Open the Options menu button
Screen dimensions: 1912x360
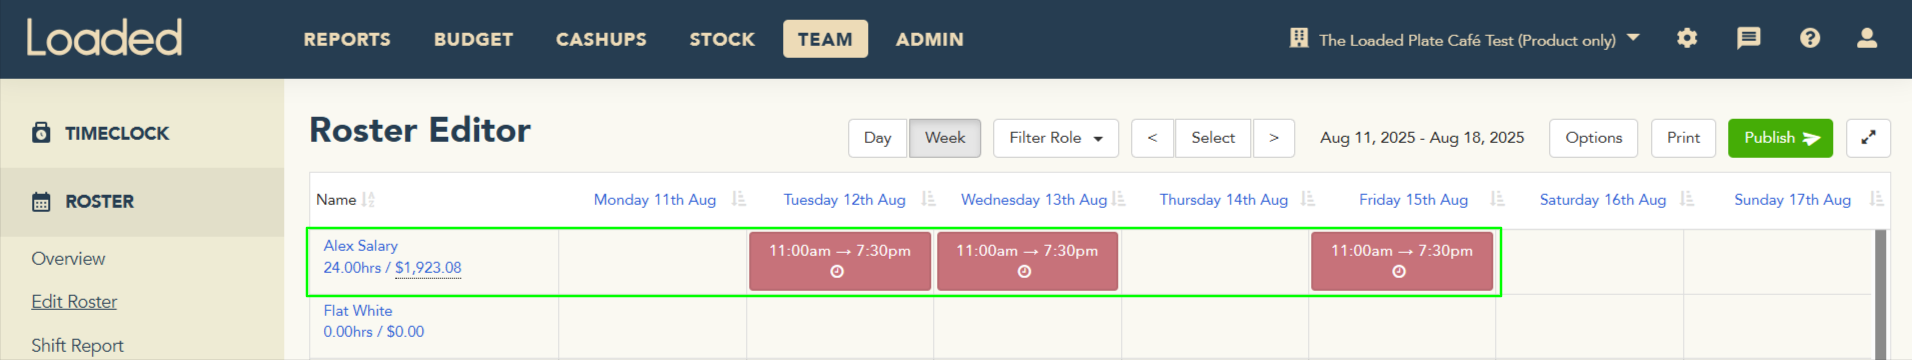(x=1593, y=138)
